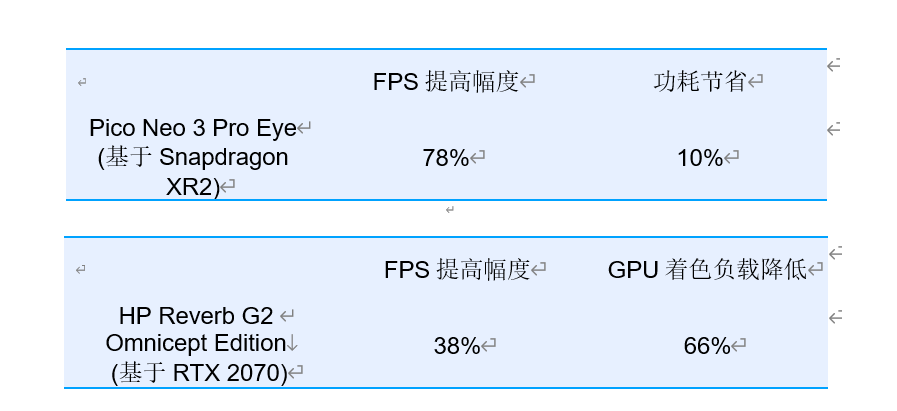Screen dimensions: 897x411
Task: Click the 功耗节省 column header
Action: tap(700, 82)
